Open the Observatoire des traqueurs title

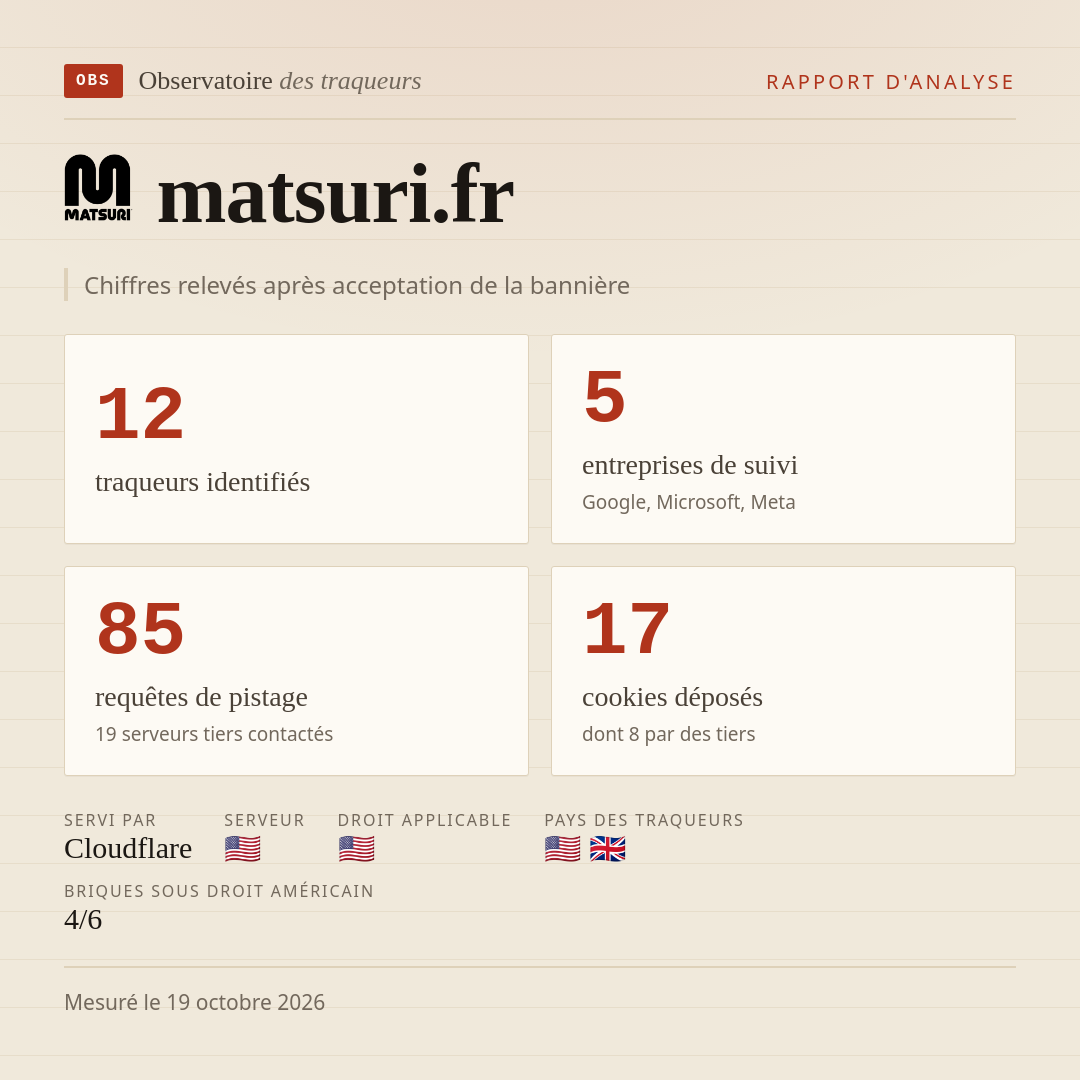[280, 81]
